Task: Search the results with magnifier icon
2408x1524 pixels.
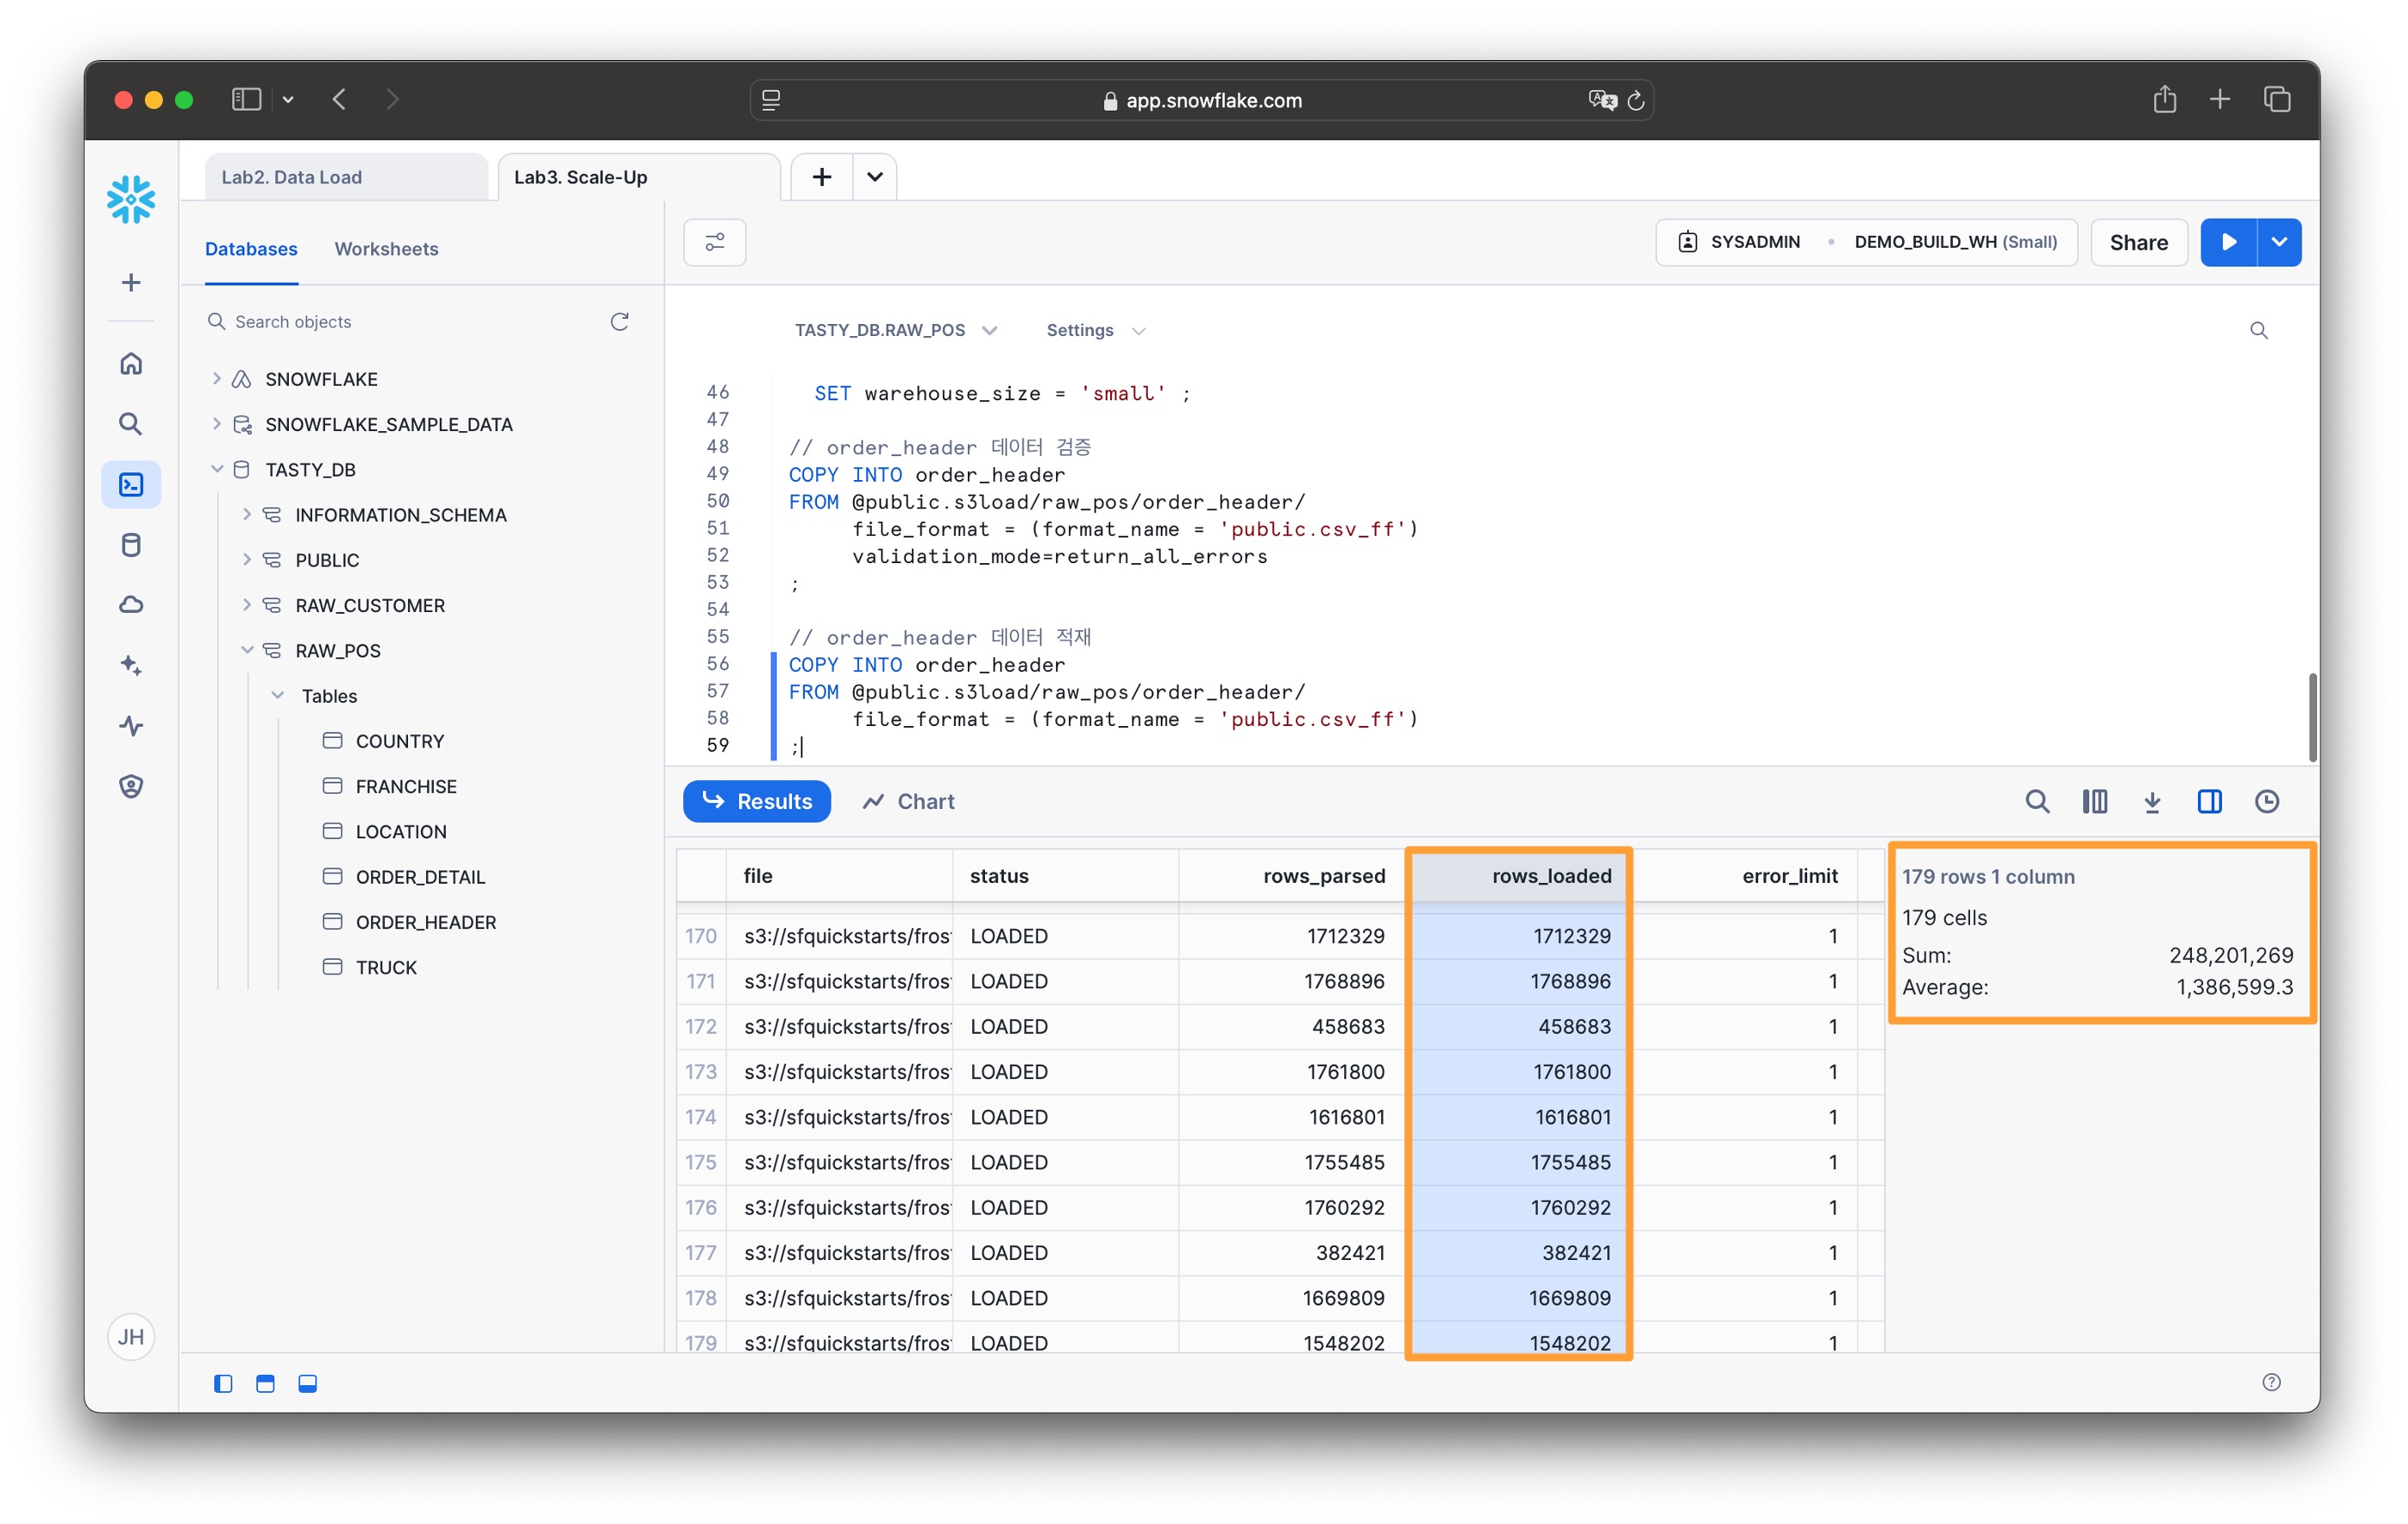Action: 2037,802
